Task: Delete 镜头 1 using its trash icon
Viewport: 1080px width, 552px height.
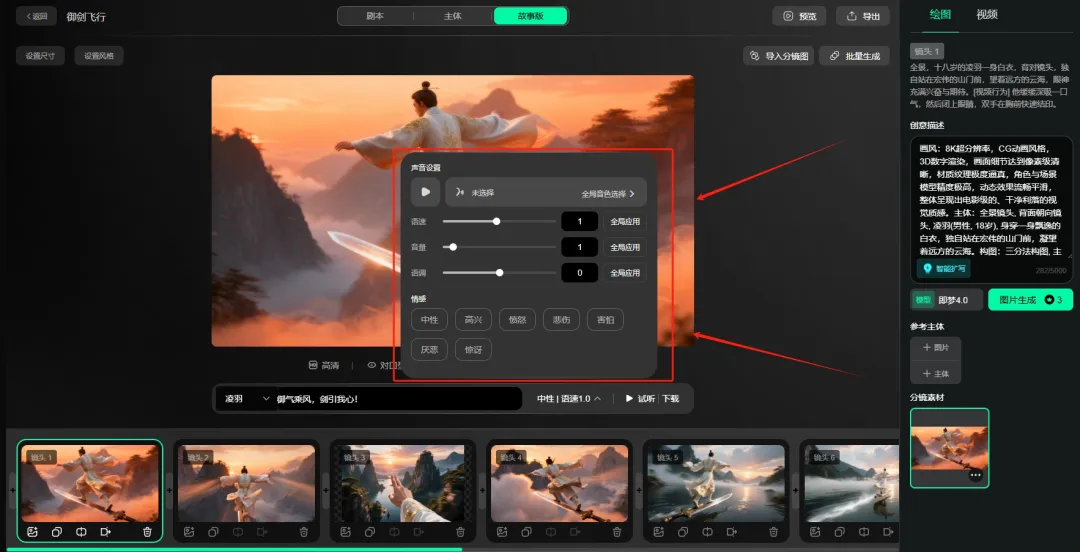Action: 148,531
